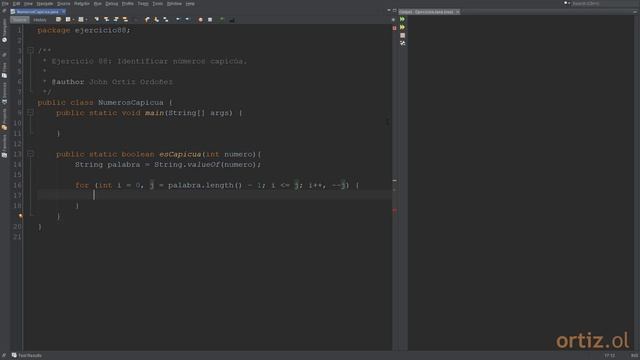Open the Tools menu
Image resolution: width=640 pixels, height=360 pixels.
click(x=158, y=4)
